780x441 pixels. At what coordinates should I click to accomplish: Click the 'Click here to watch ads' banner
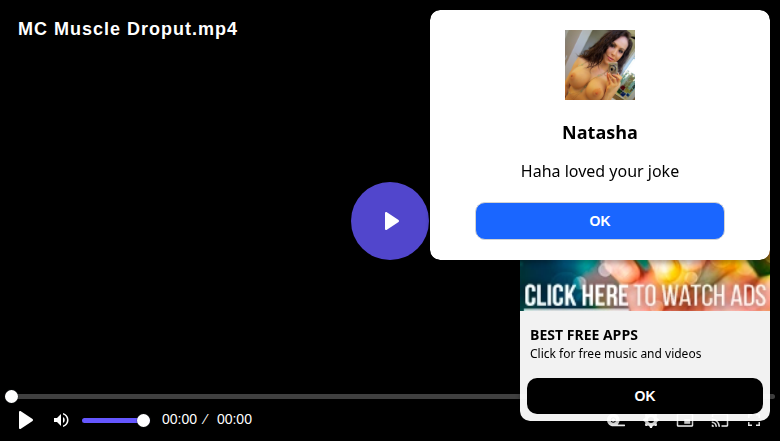tap(645, 285)
